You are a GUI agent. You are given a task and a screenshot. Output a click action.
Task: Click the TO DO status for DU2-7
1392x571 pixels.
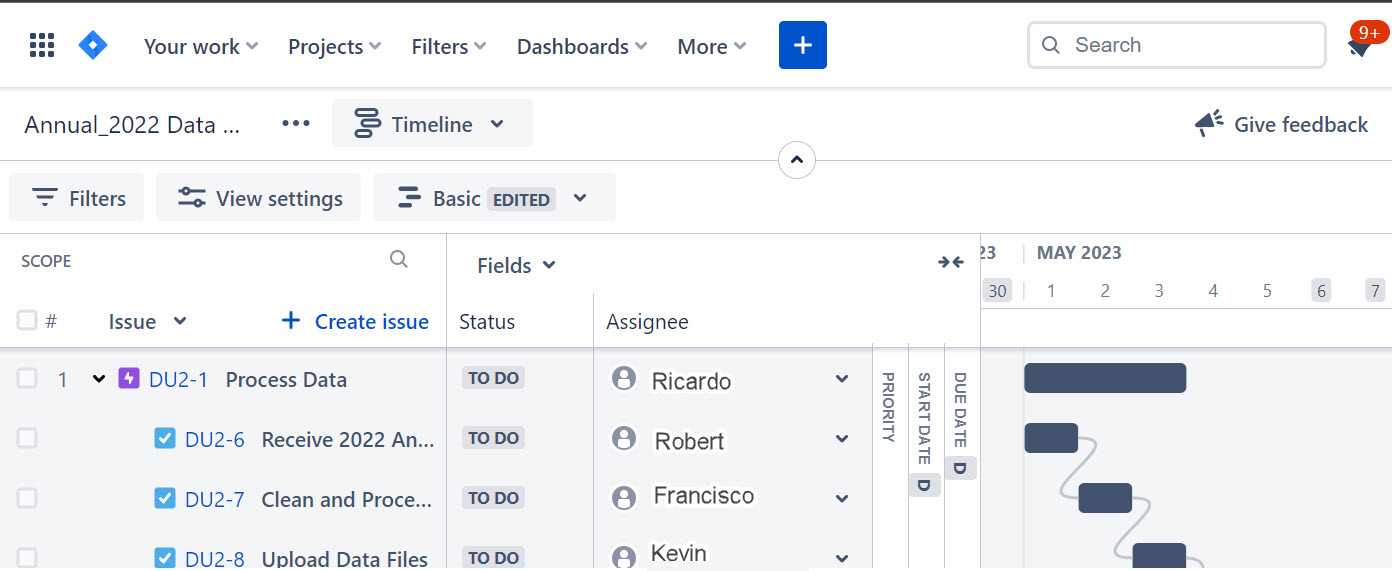tap(493, 498)
